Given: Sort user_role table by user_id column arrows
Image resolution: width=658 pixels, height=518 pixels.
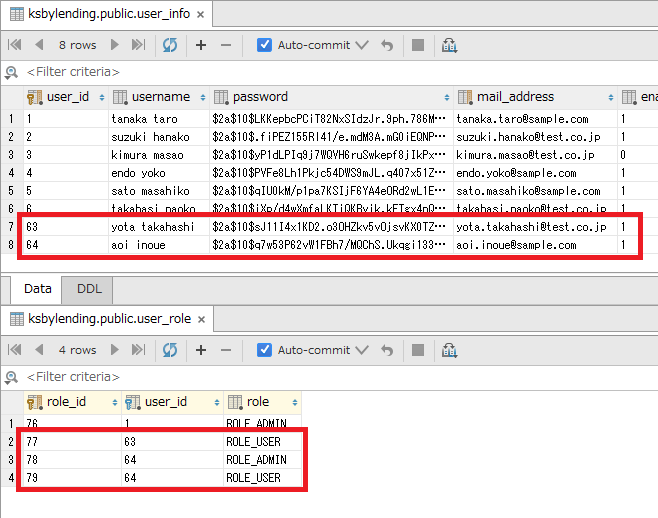Looking at the screenshot, I should pyautogui.click(x=217, y=403).
